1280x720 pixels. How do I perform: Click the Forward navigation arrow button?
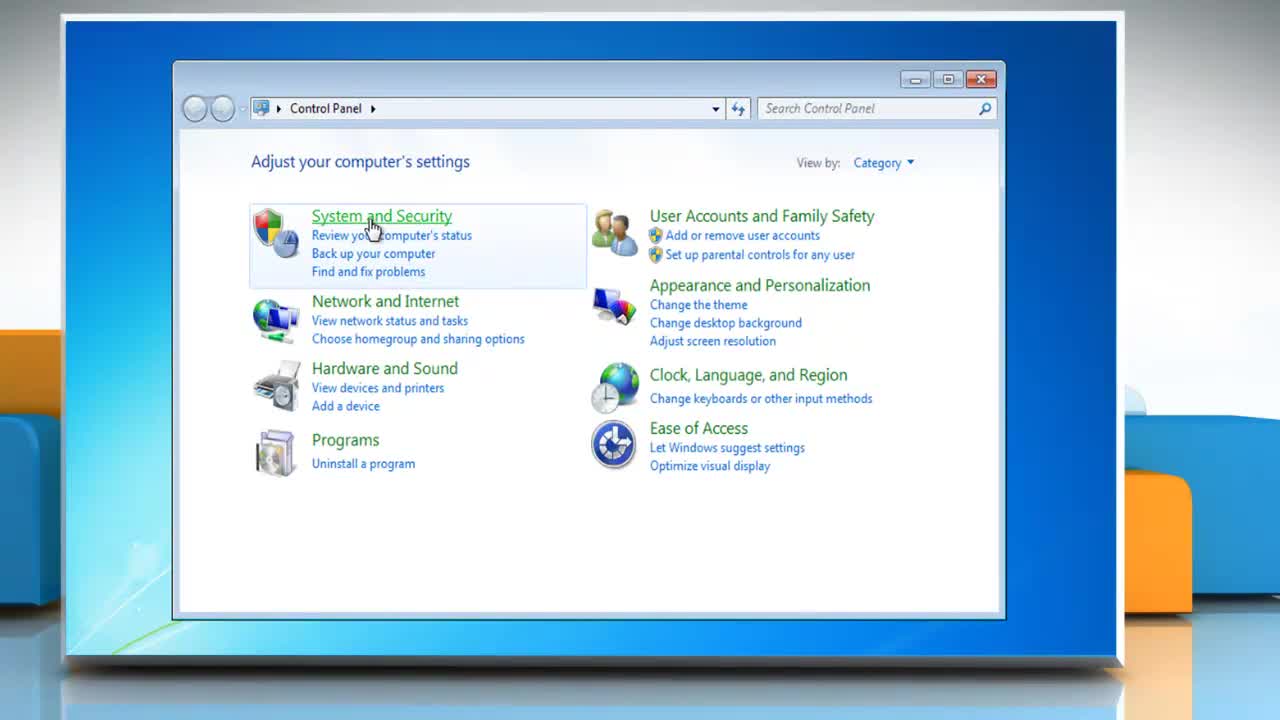pos(222,108)
